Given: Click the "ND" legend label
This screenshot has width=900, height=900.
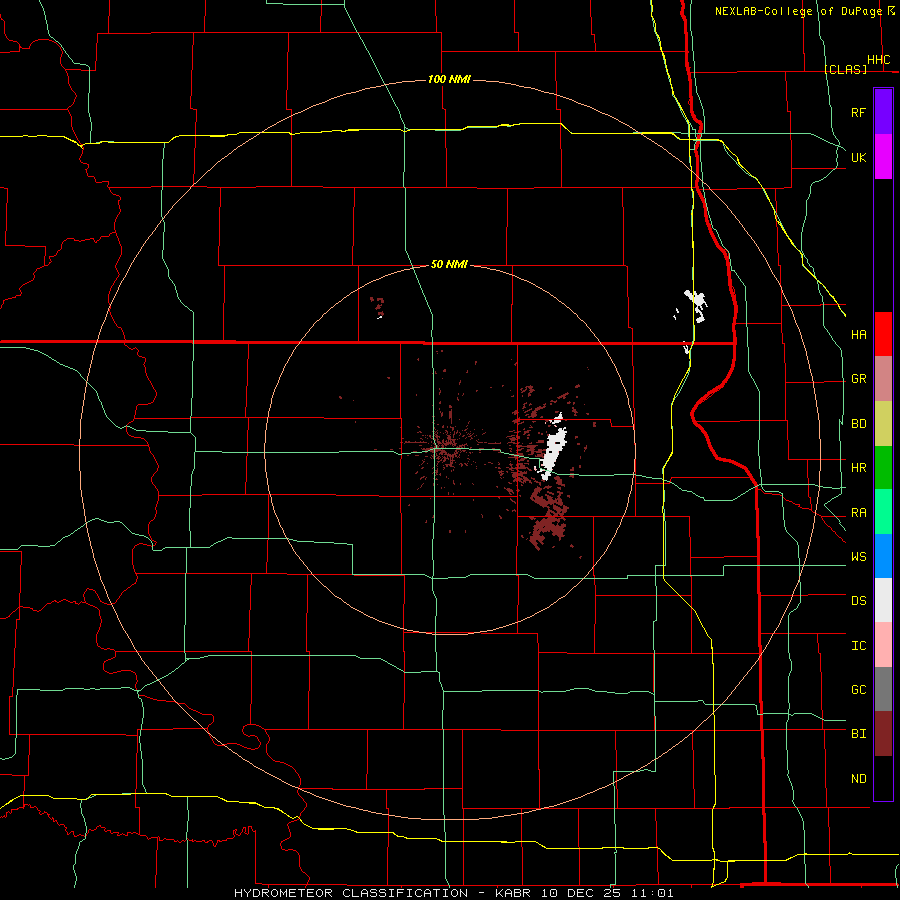Looking at the screenshot, I should [859, 779].
